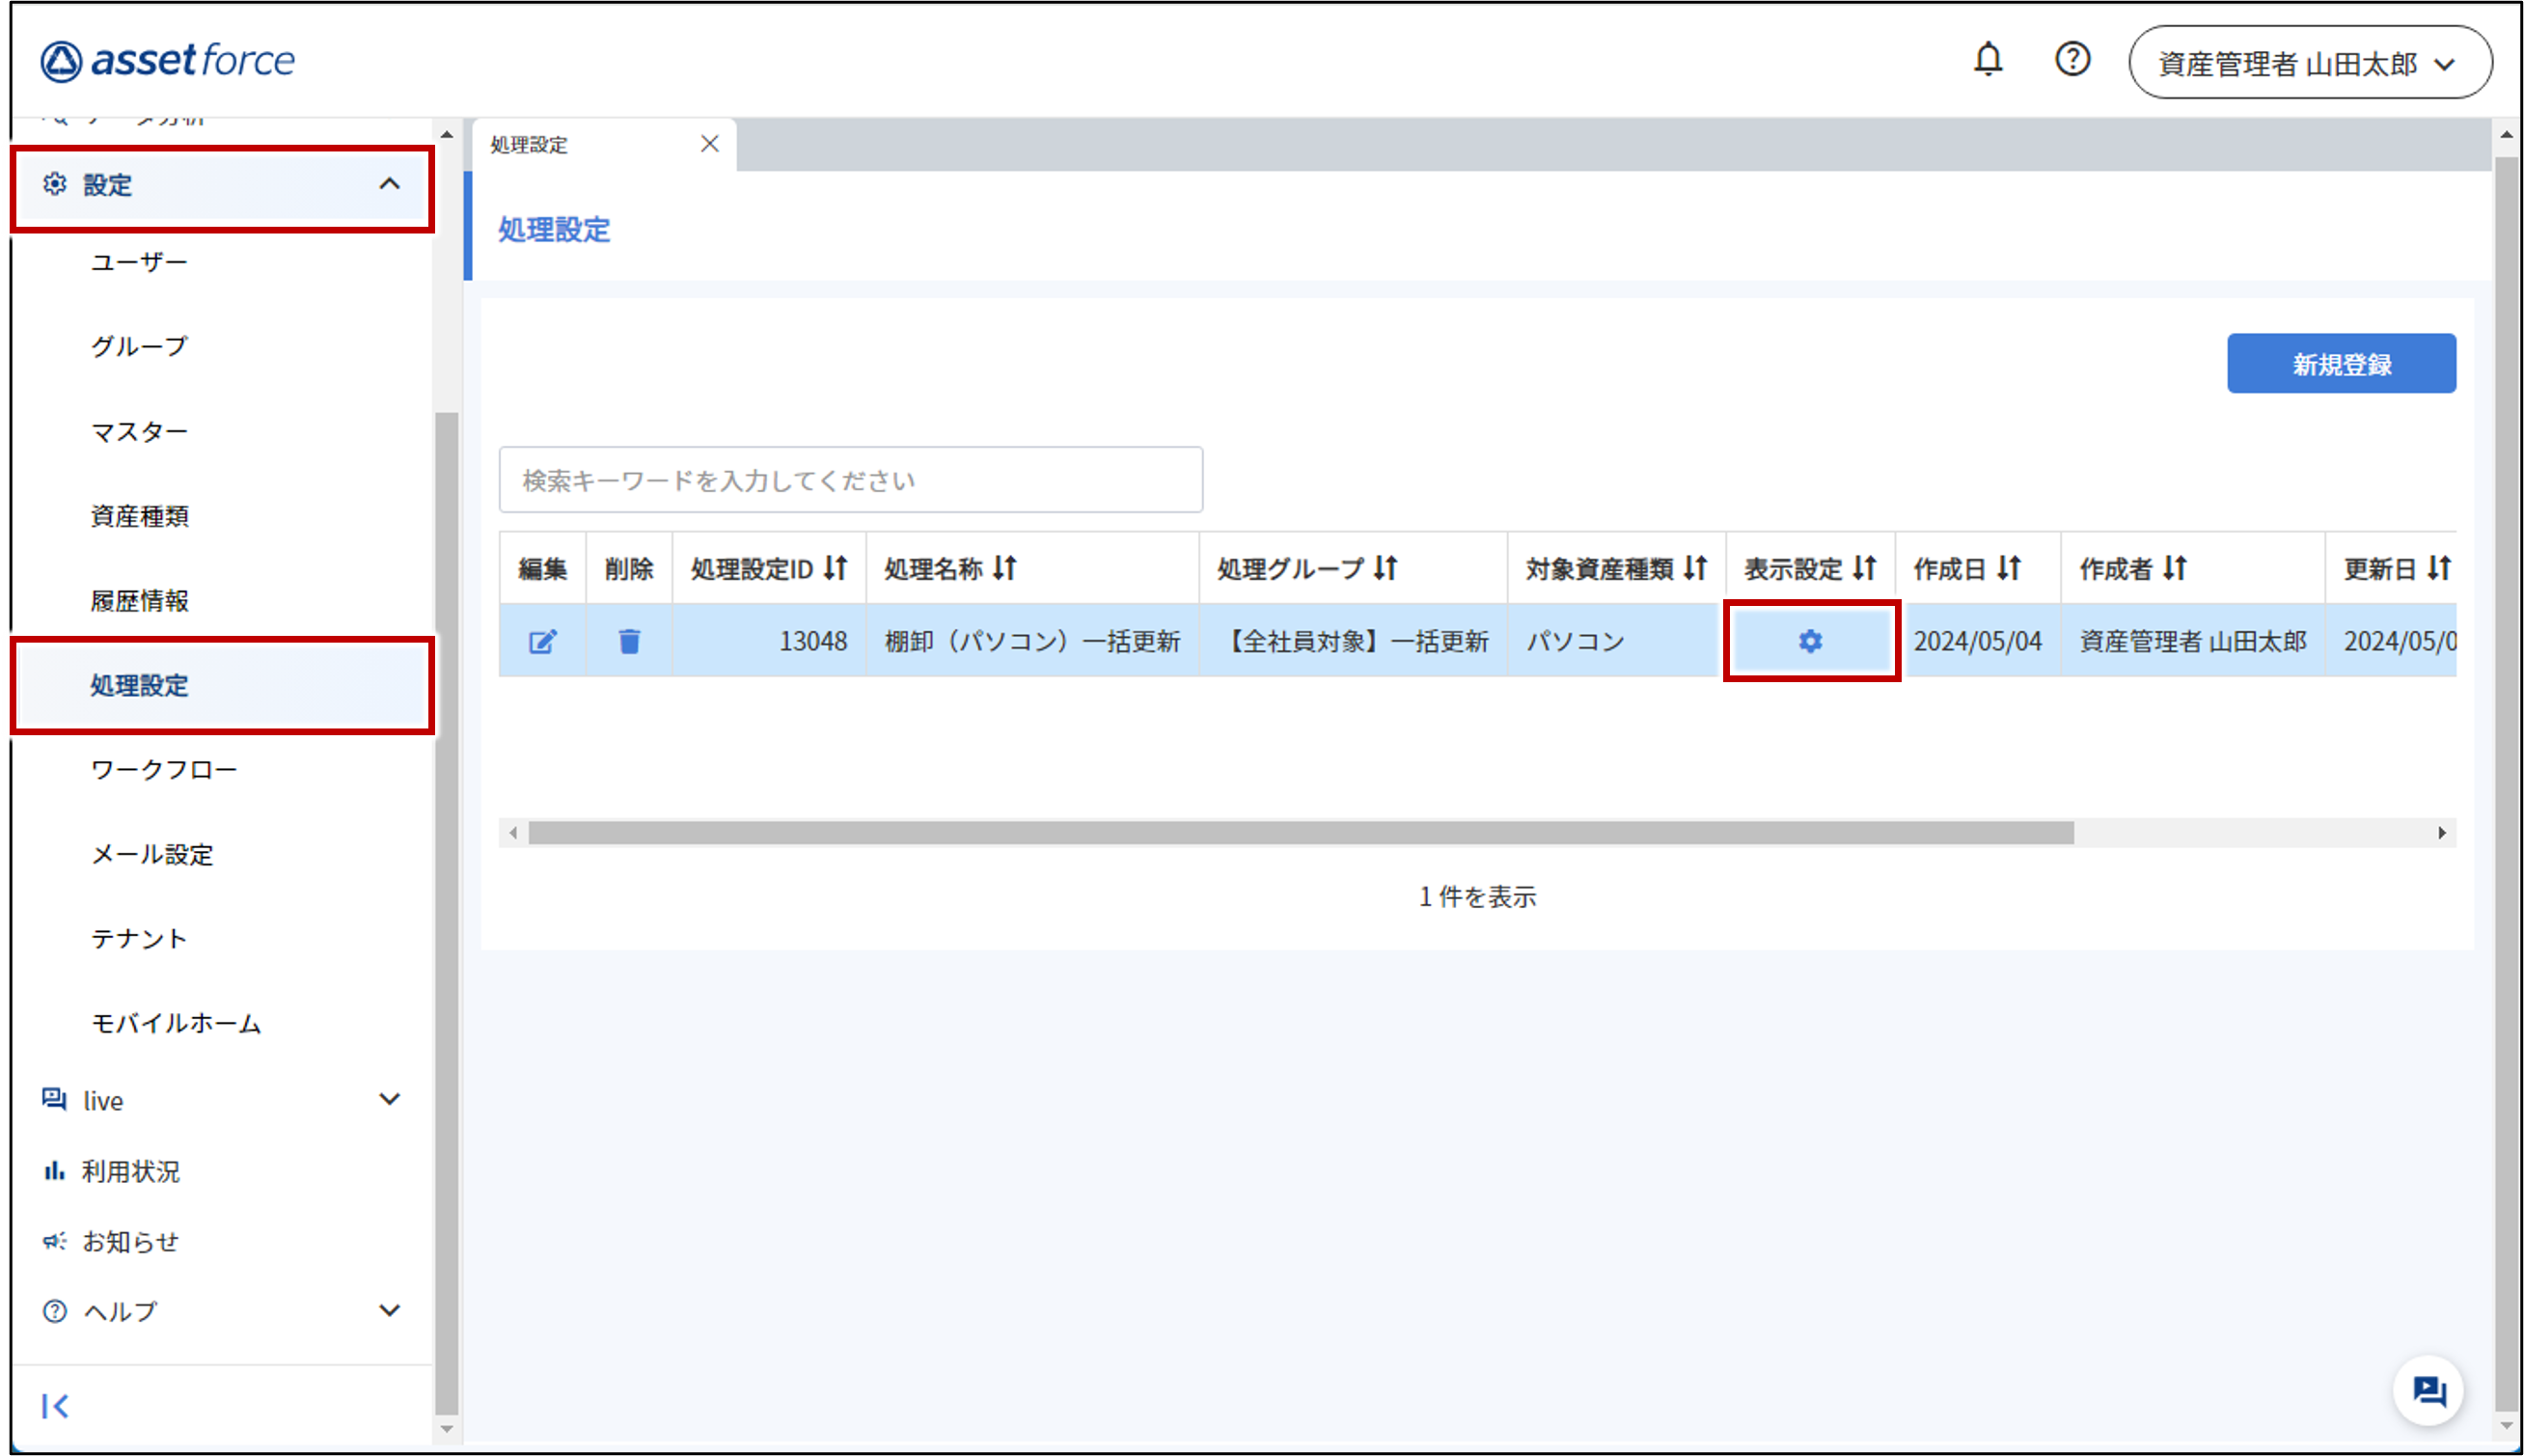Open 利用状況 from the sidebar
The height and width of the screenshot is (1456, 2524).
pos(130,1171)
